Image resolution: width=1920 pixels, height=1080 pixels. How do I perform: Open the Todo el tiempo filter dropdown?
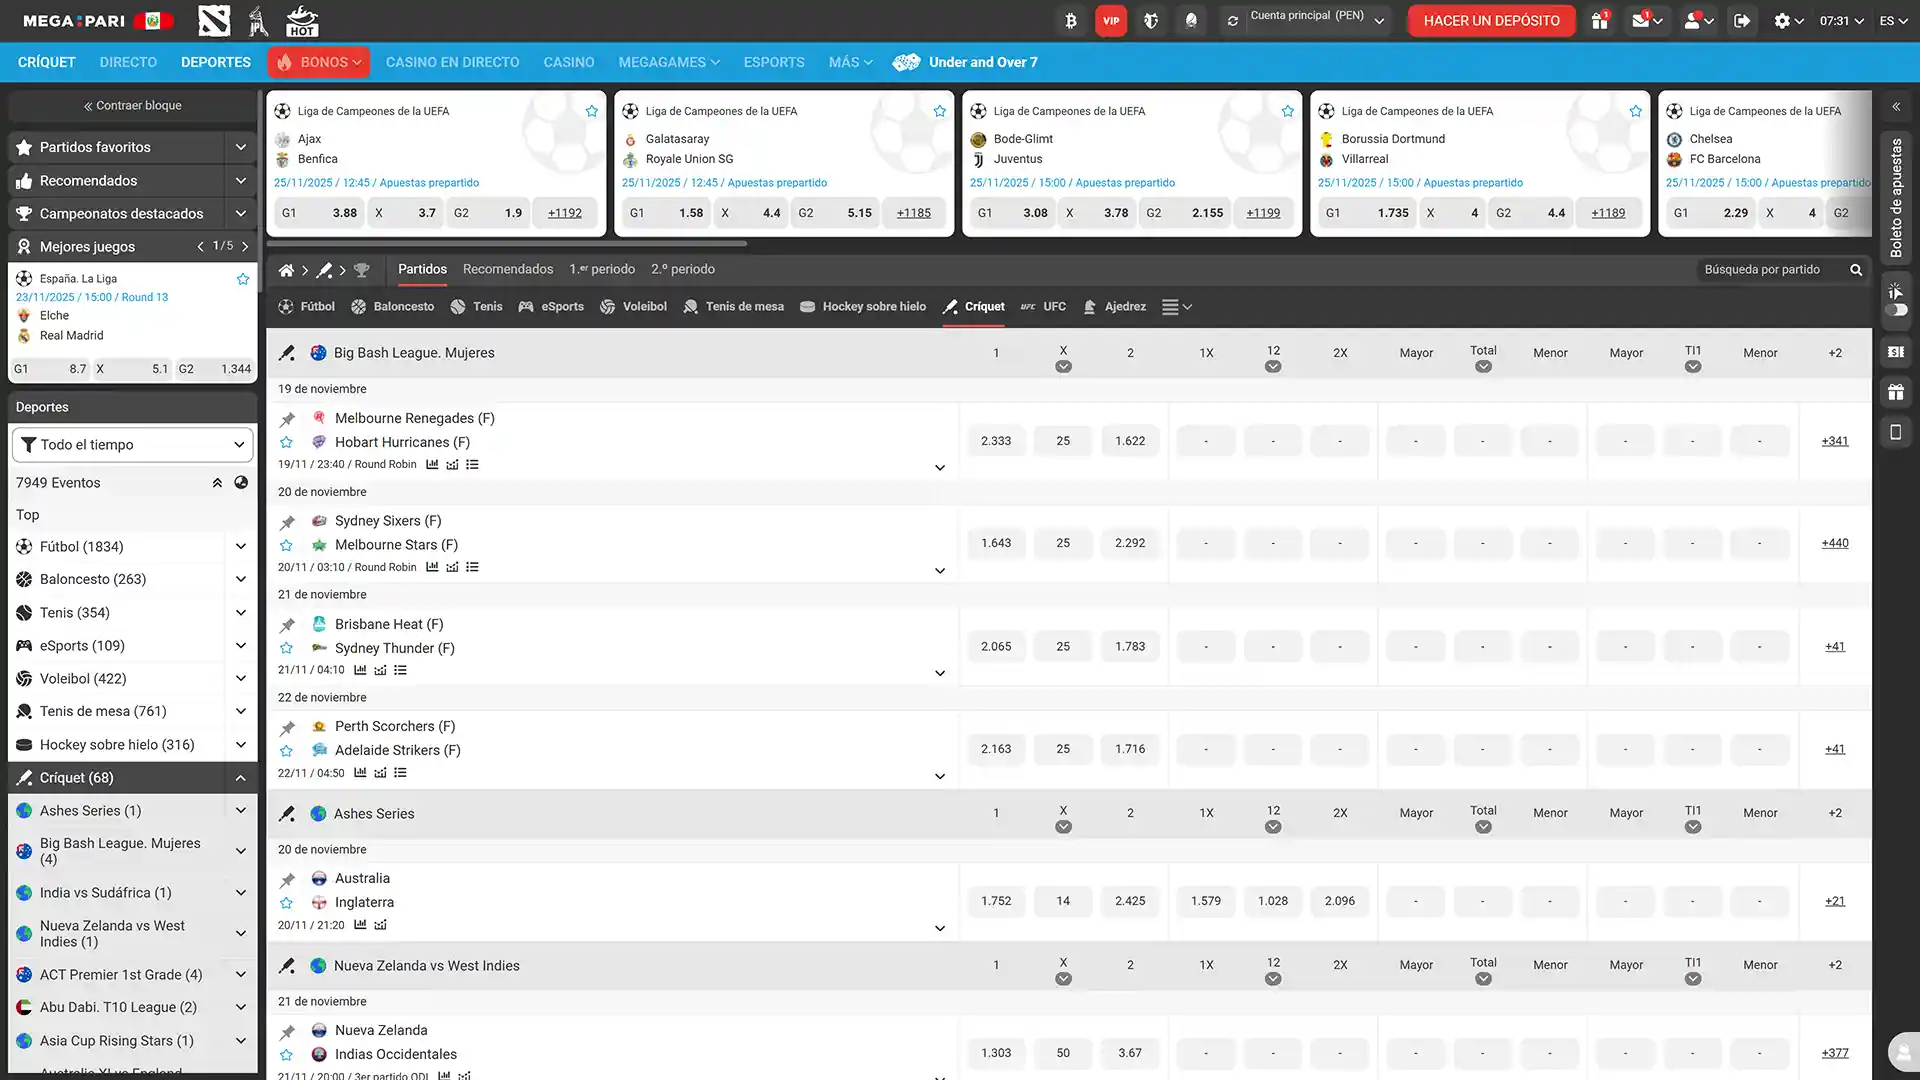click(131, 444)
